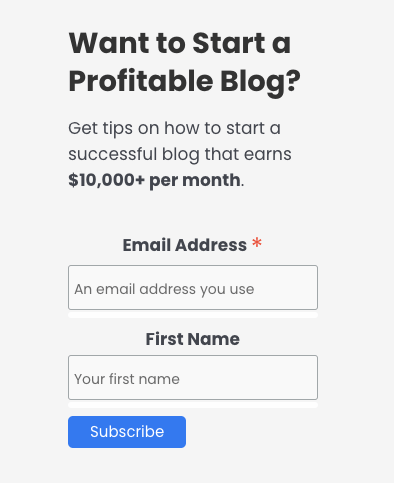394x483 pixels.
Task: Click the white strip below the email field
Action: 193,315
